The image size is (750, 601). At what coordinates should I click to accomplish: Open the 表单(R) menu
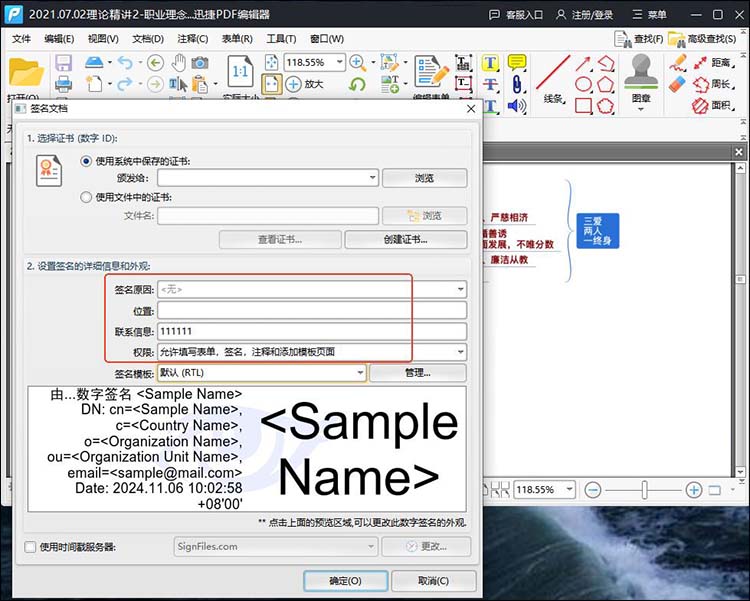(237, 39)
